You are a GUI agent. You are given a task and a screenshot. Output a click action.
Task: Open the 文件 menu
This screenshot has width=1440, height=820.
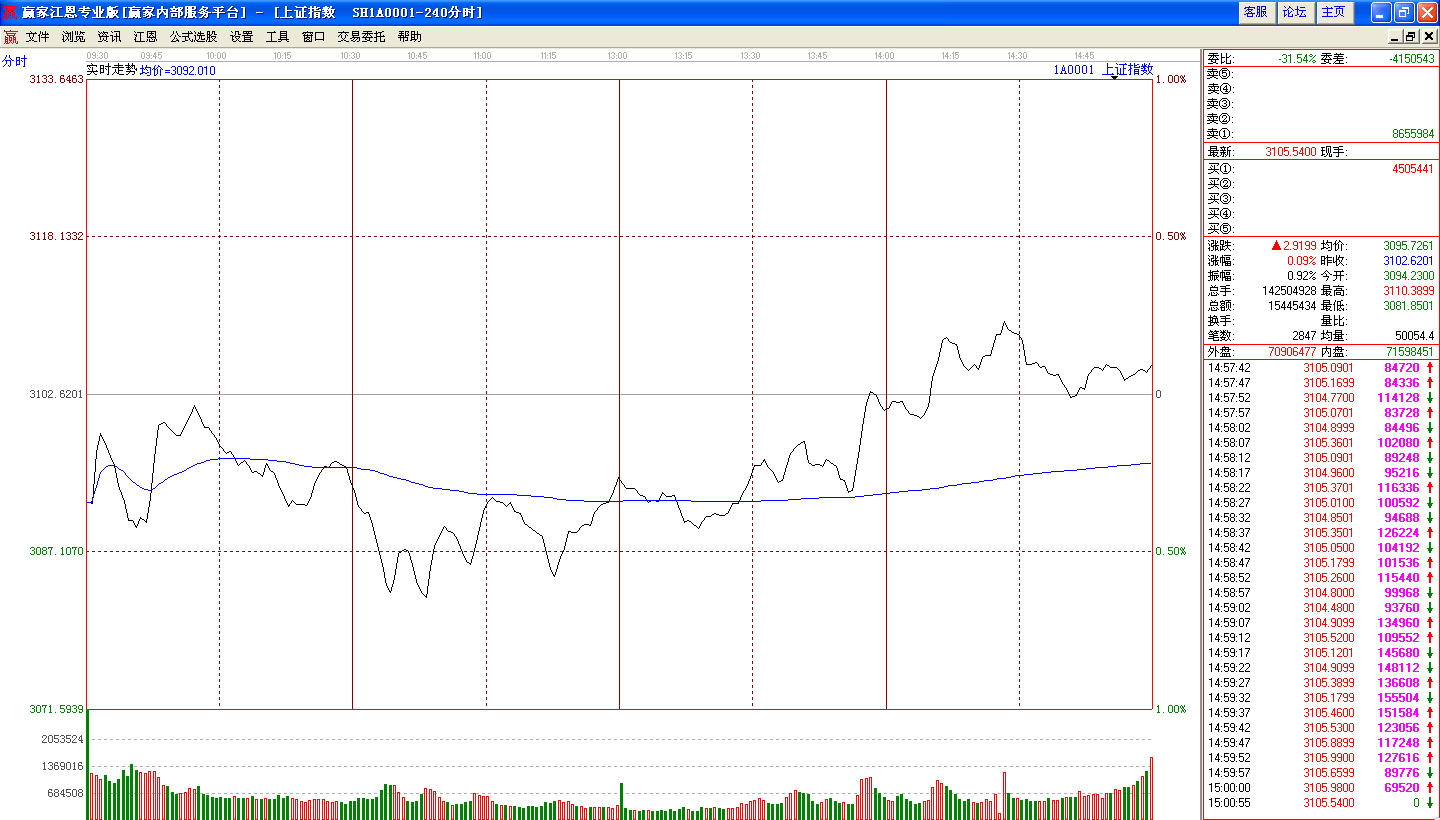coord(37,37)
